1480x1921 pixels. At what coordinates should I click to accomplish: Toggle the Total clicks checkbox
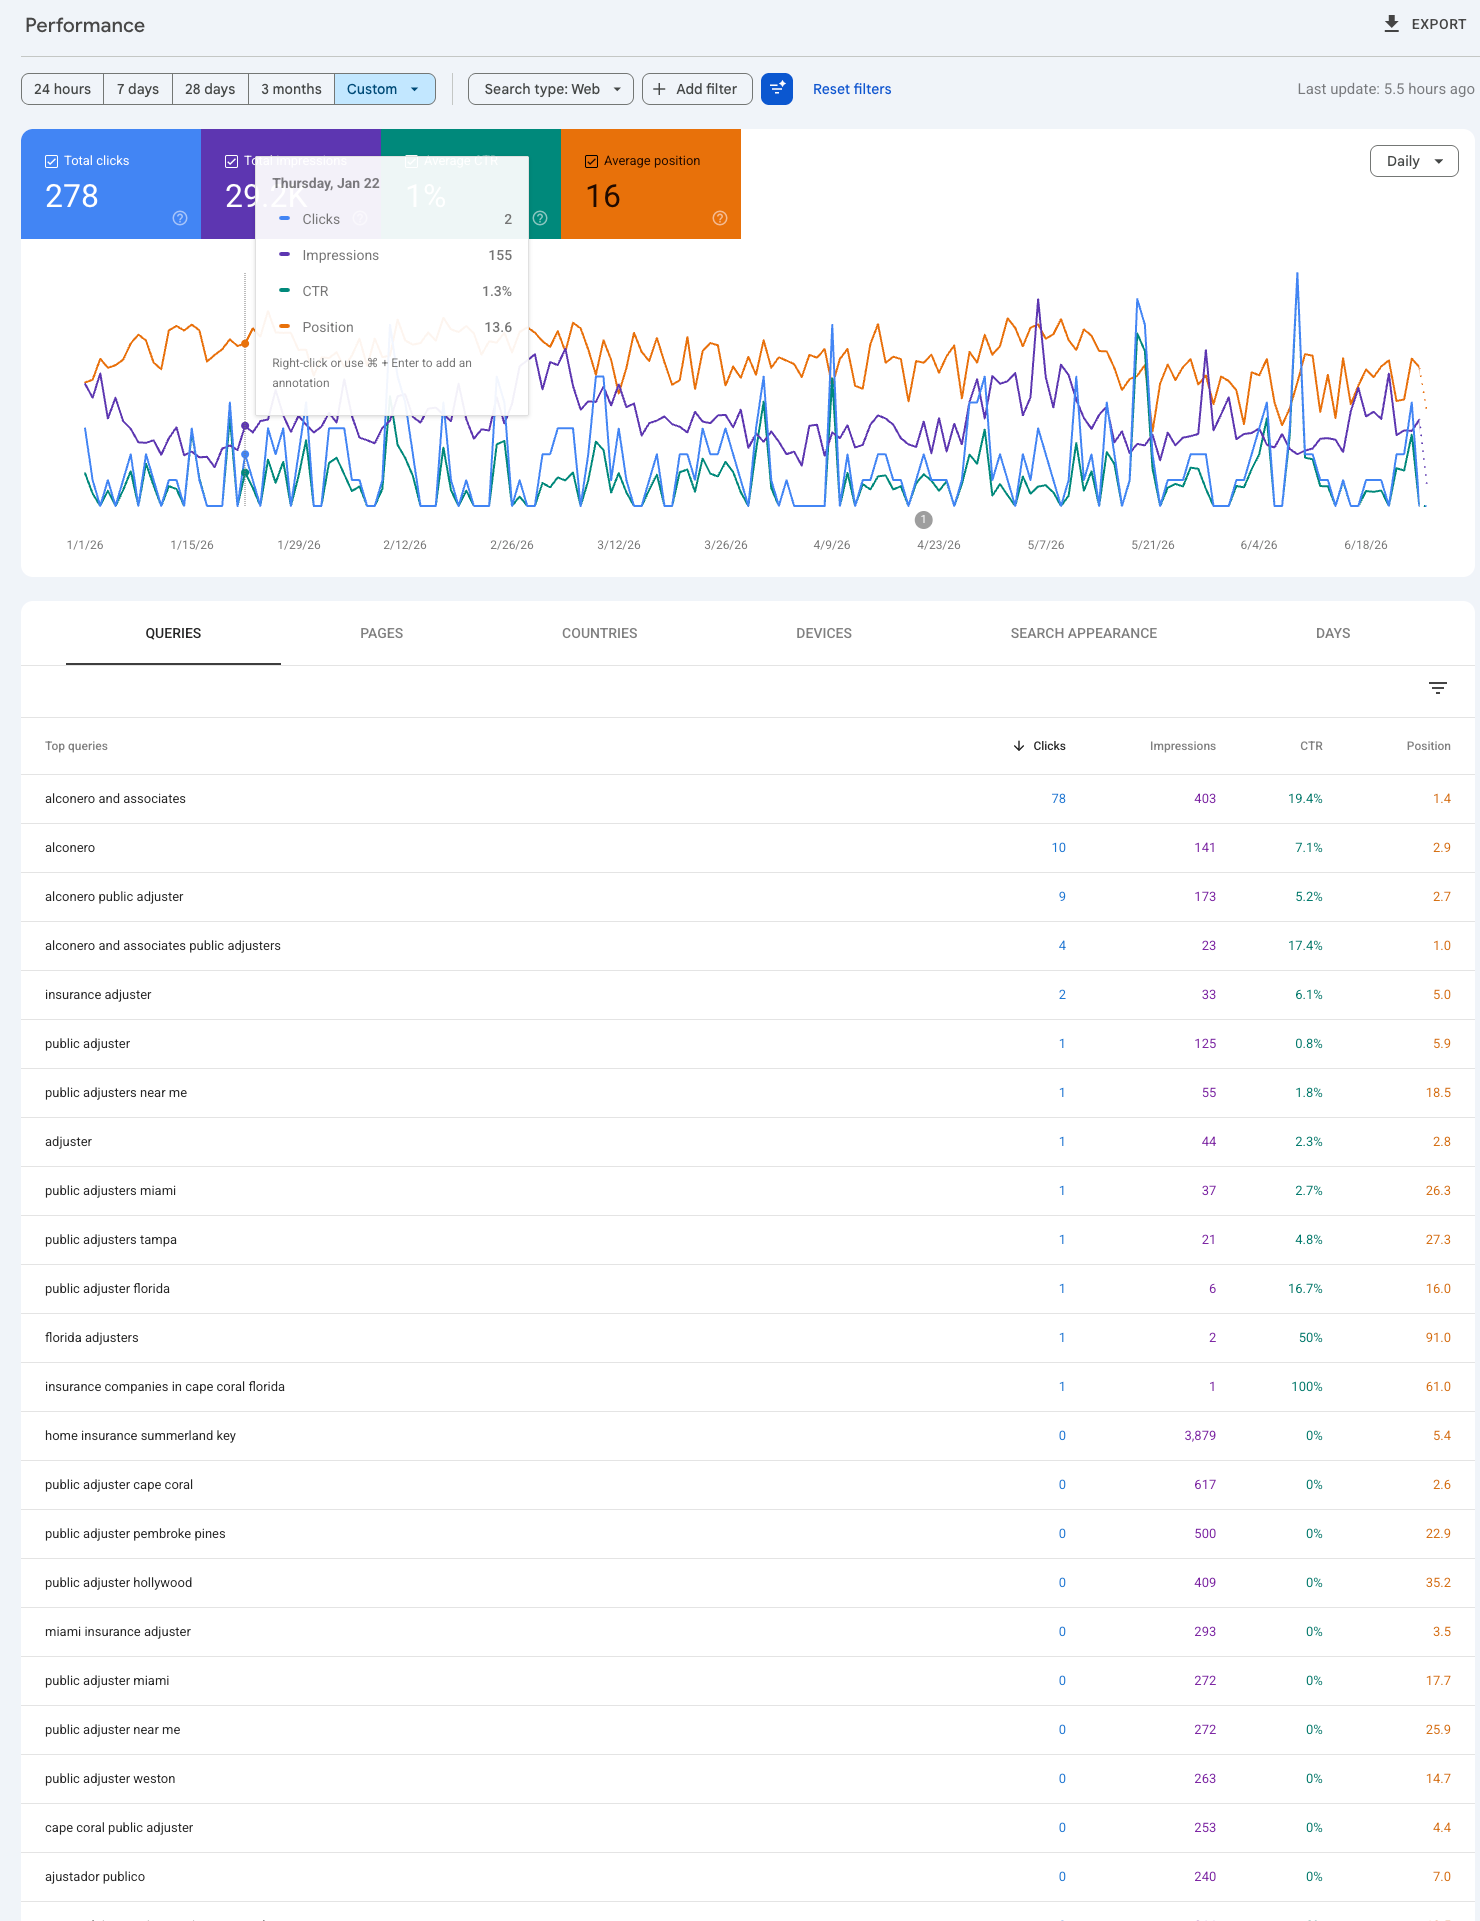[52, 161]
